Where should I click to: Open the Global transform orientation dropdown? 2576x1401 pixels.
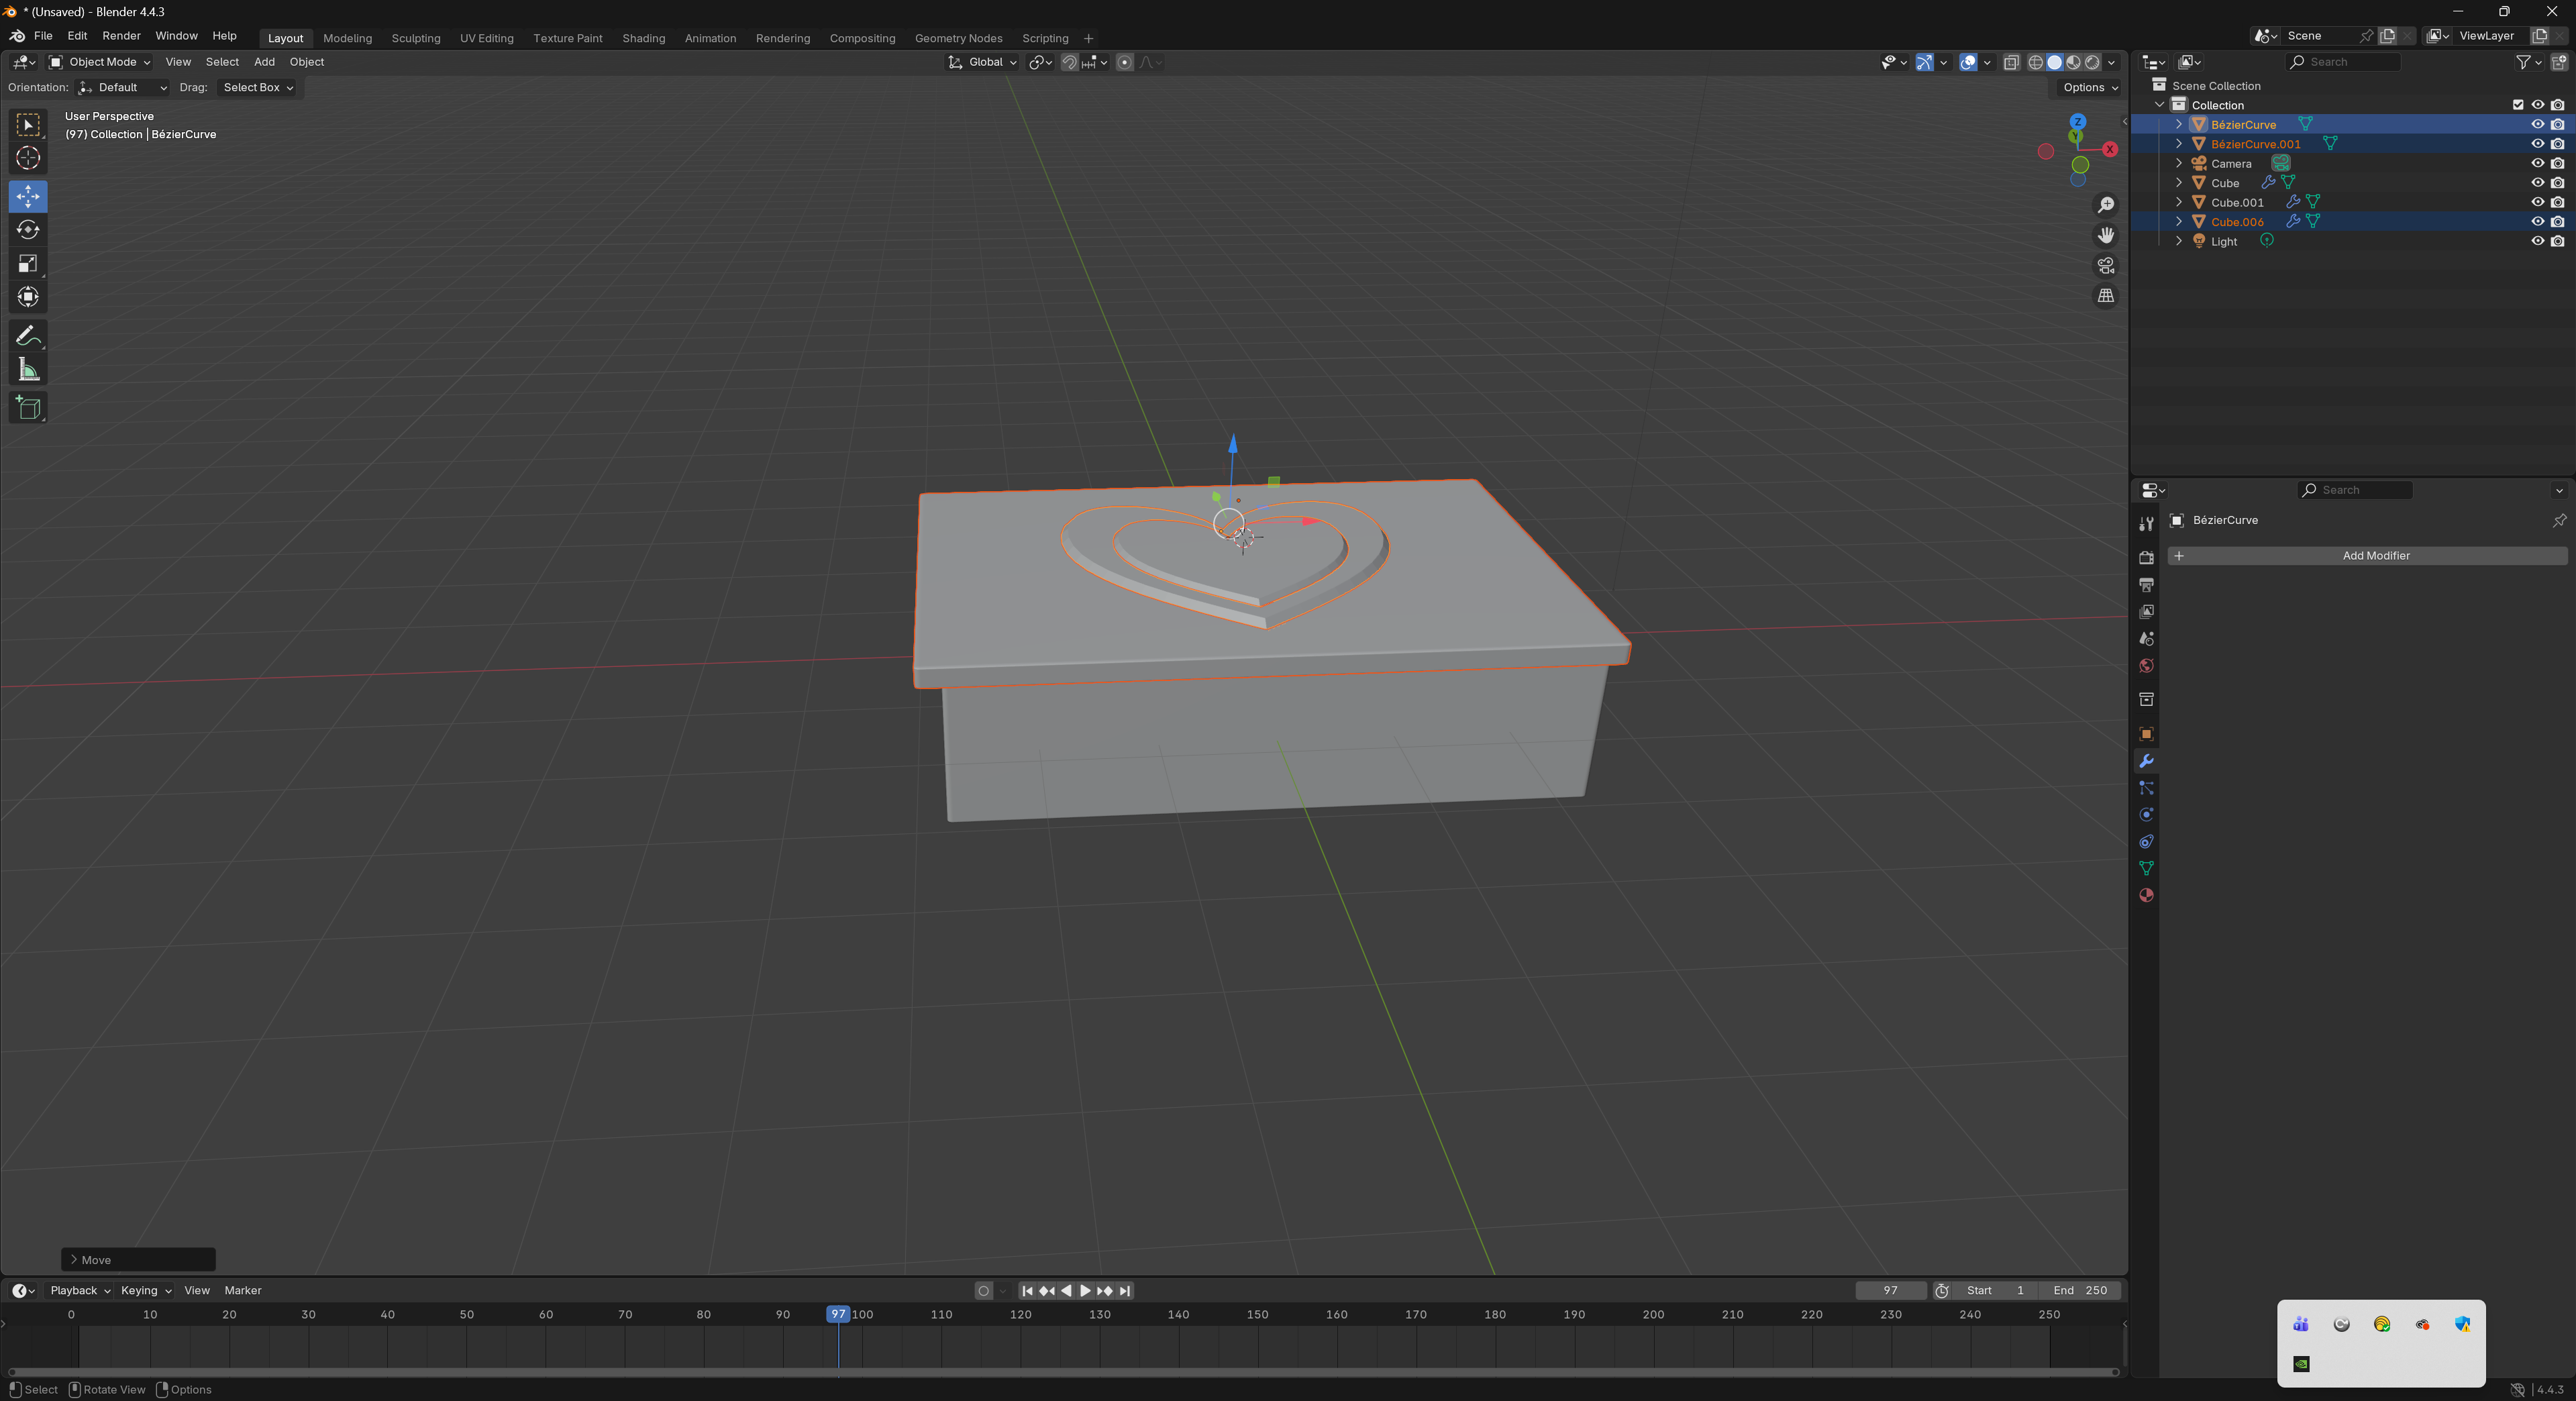pyautogui.click(x=983, y=62)
